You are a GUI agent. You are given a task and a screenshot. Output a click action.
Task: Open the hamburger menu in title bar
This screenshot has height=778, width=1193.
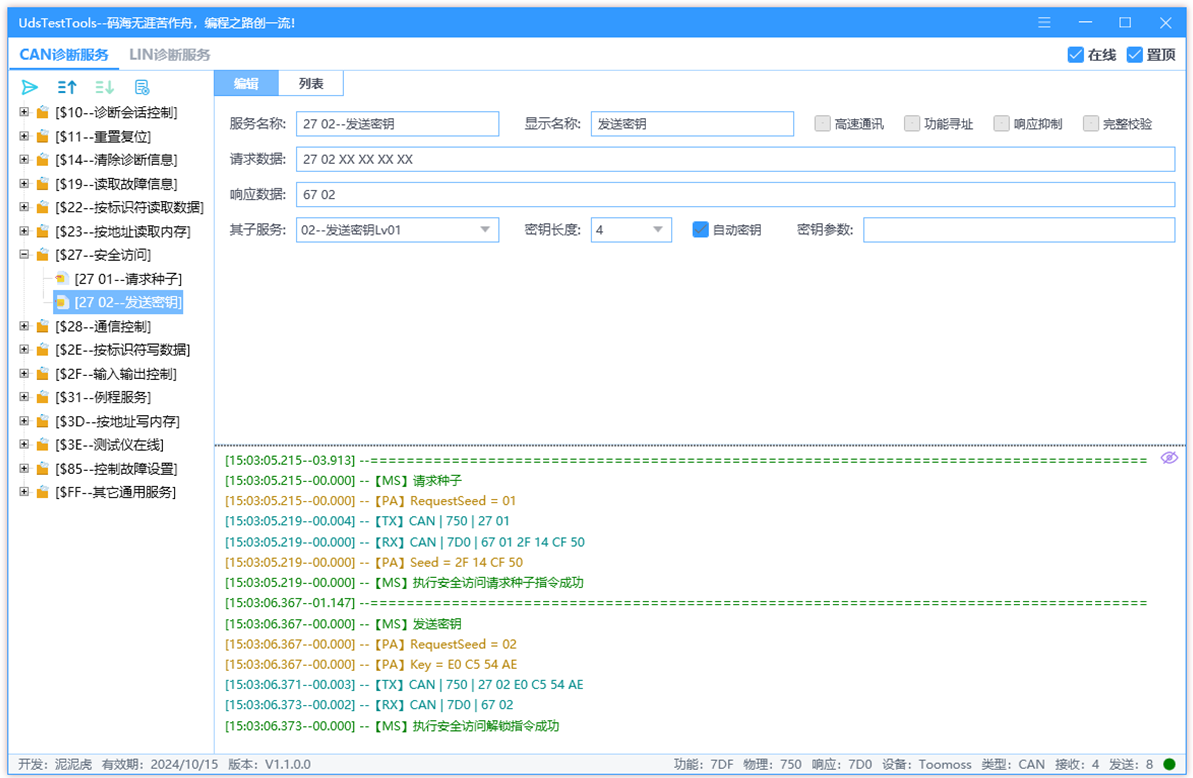[1044, 23]
